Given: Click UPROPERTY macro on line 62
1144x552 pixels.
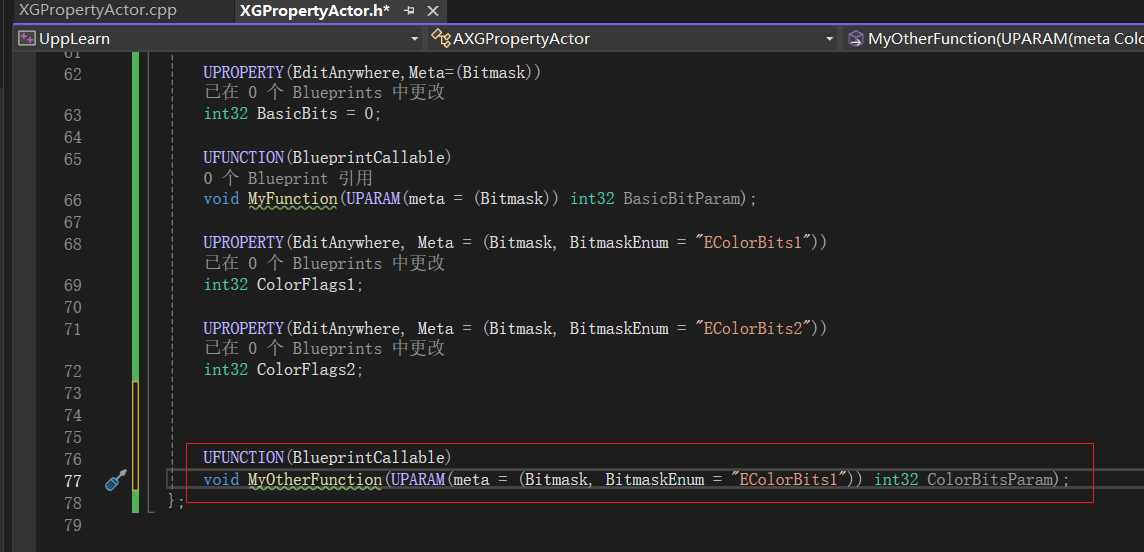Looking at the screenshot, I should point(244,73).
